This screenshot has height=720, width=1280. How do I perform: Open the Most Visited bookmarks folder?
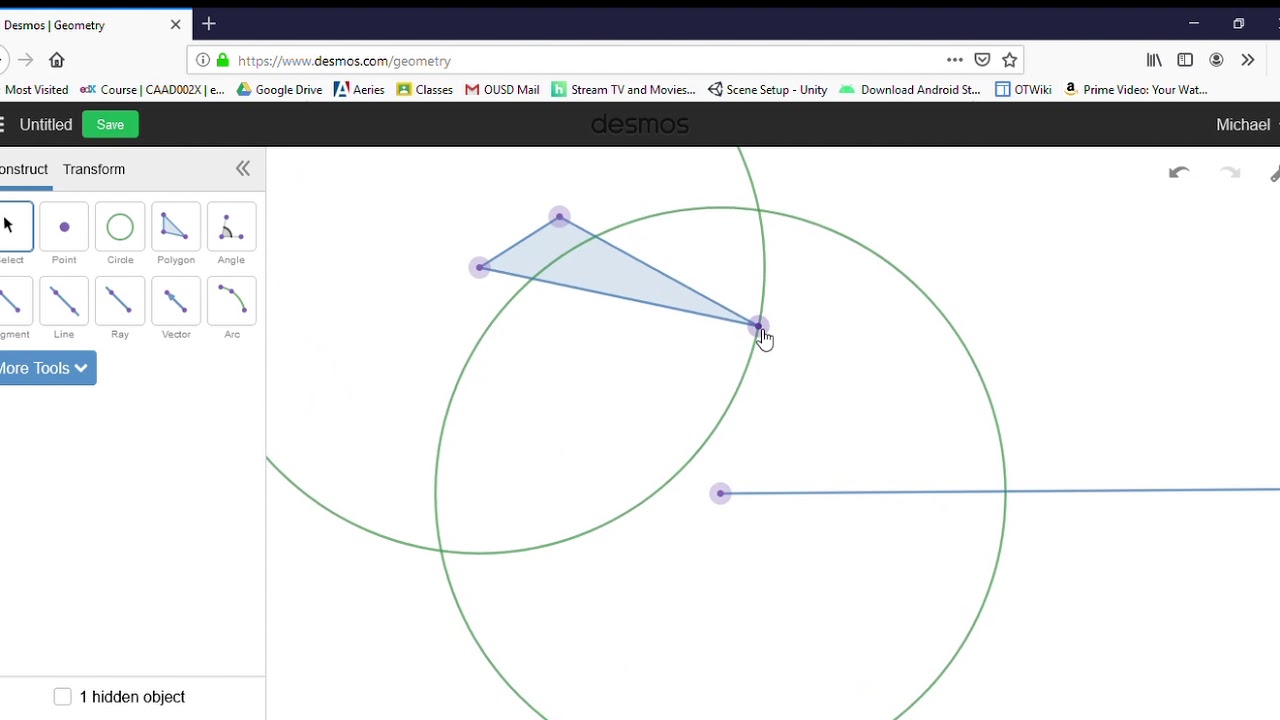37,89
